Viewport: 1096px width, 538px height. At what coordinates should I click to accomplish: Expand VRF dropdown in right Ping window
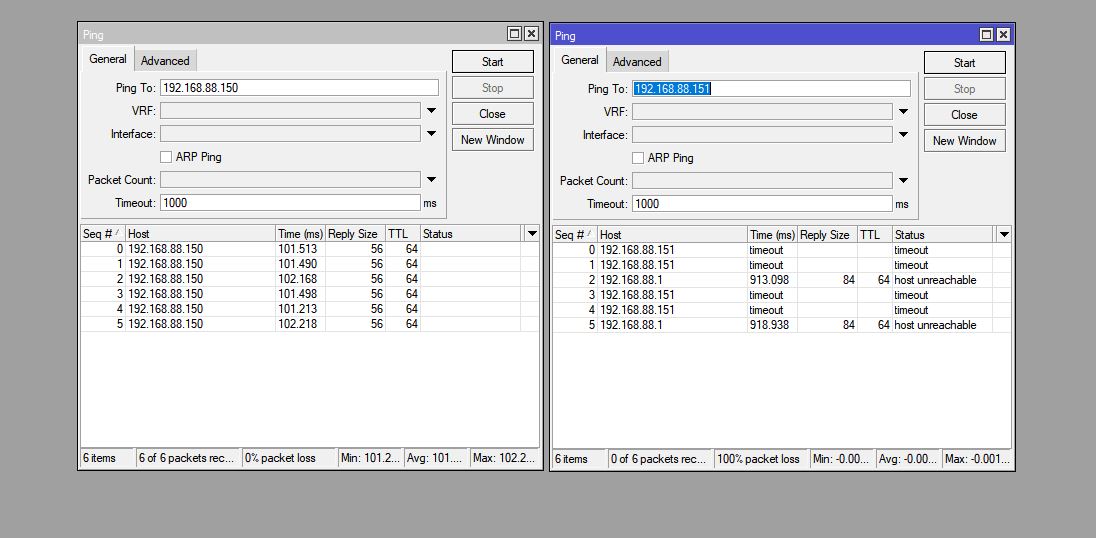tap(903, 112)
